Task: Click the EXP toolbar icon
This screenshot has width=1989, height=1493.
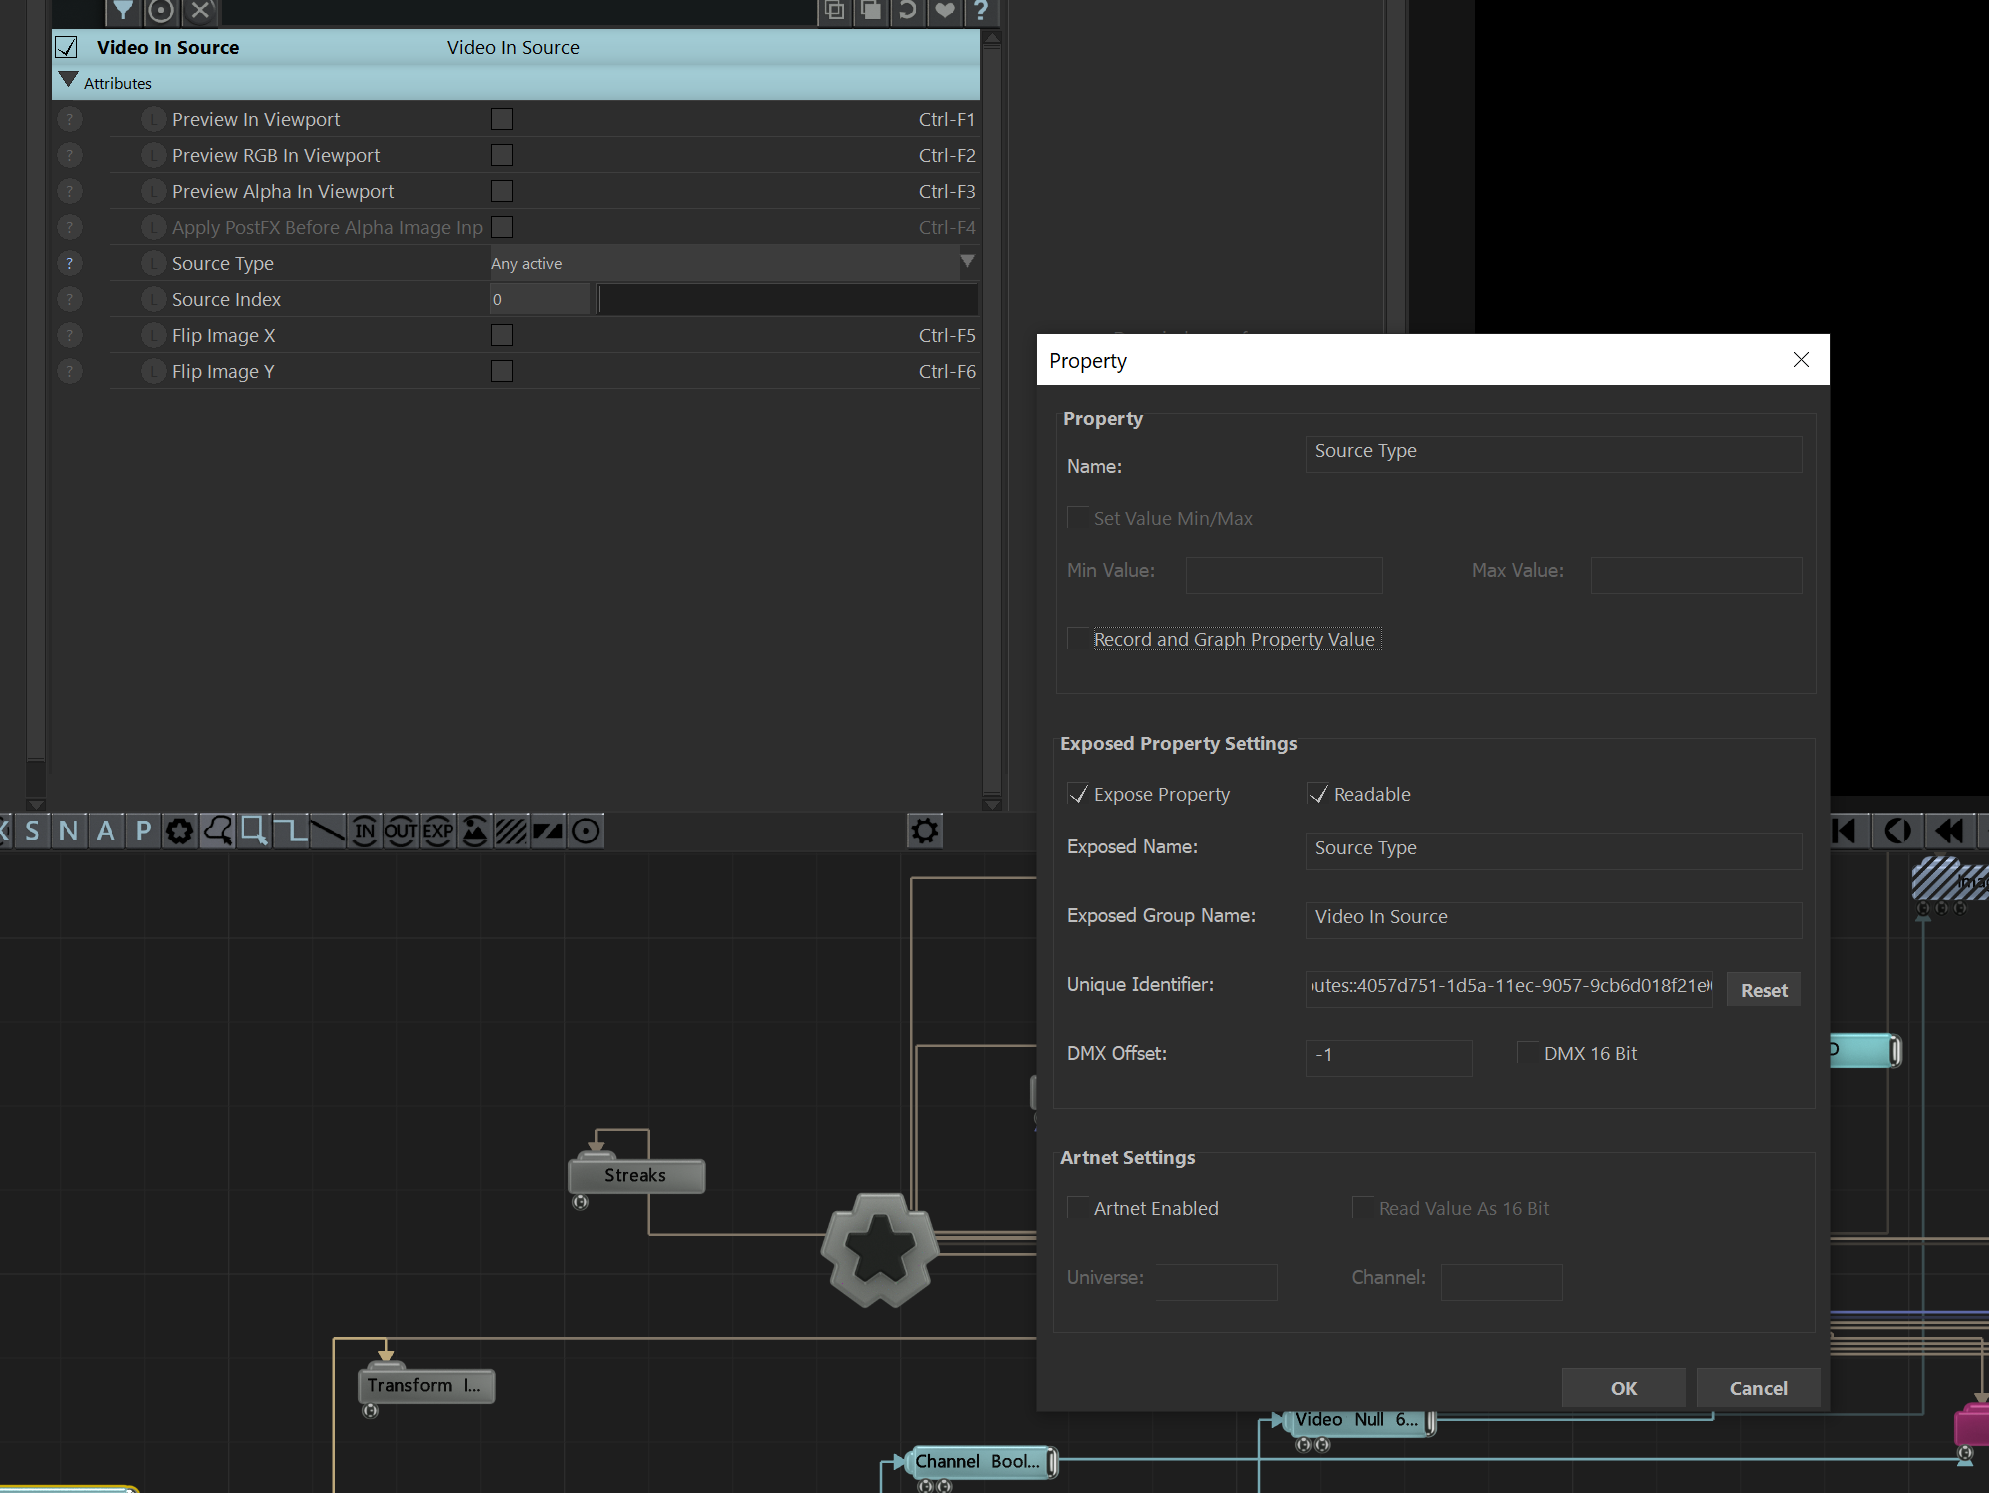Action: click(437, 831)
